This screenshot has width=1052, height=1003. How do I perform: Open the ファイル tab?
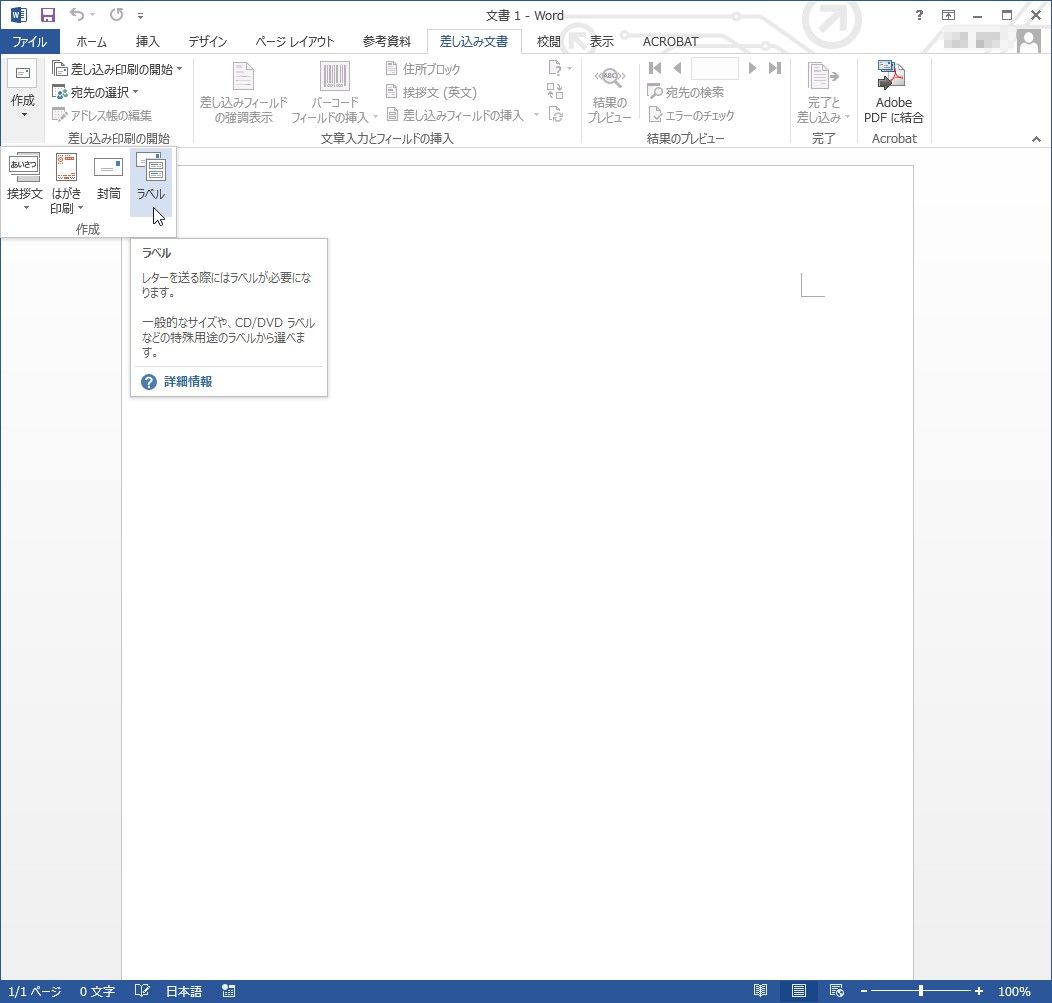(30, 42)
